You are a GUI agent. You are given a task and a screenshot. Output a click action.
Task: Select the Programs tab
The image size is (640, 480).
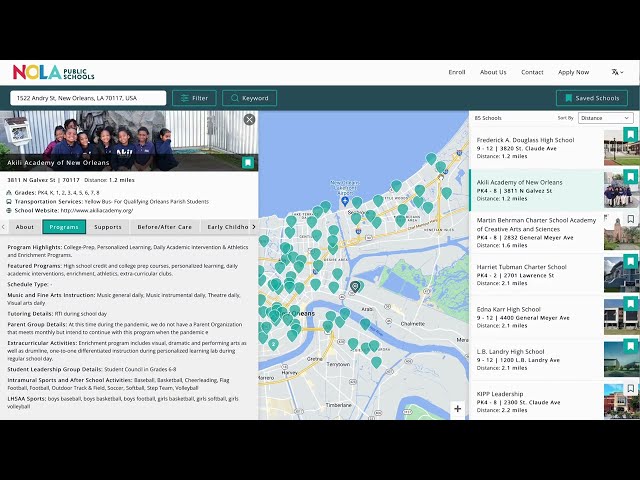(64, 227)
